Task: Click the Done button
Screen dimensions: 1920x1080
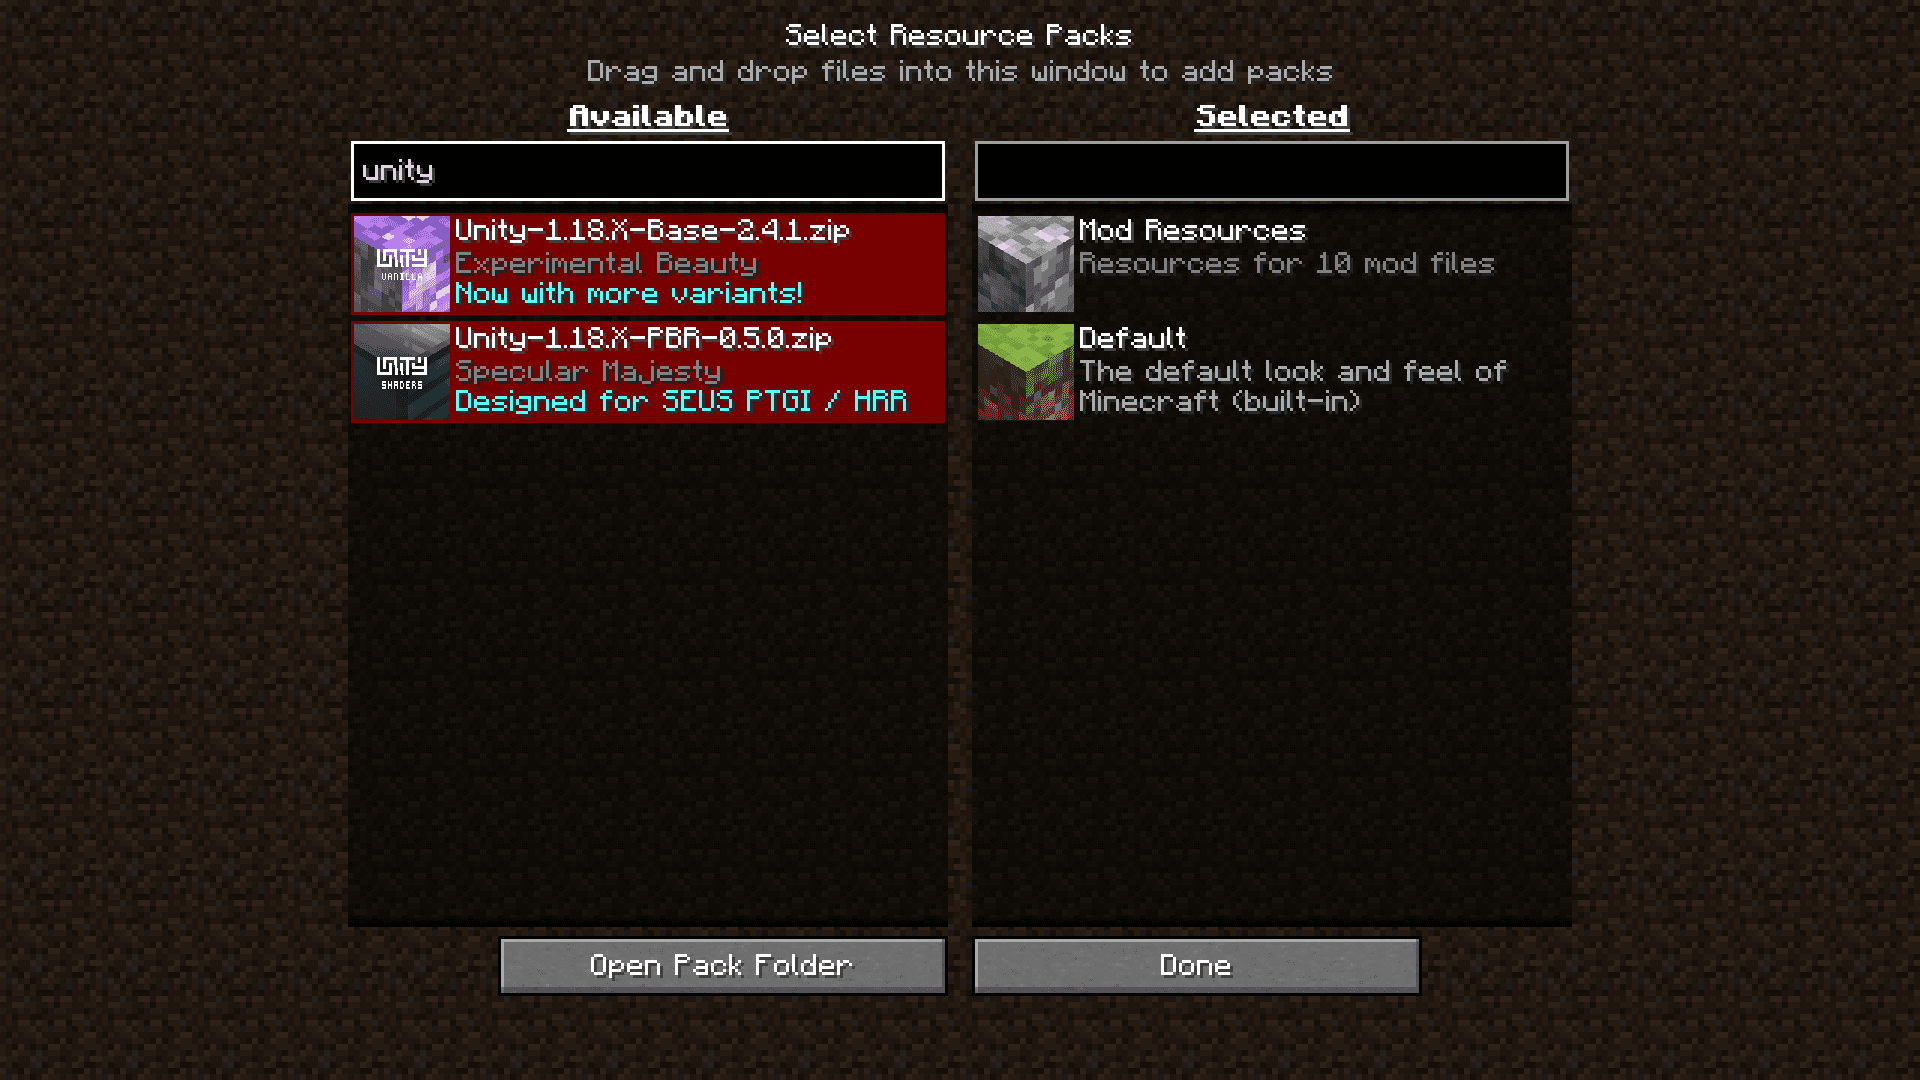Action: pyautogui.click(x=1195, y=965)
